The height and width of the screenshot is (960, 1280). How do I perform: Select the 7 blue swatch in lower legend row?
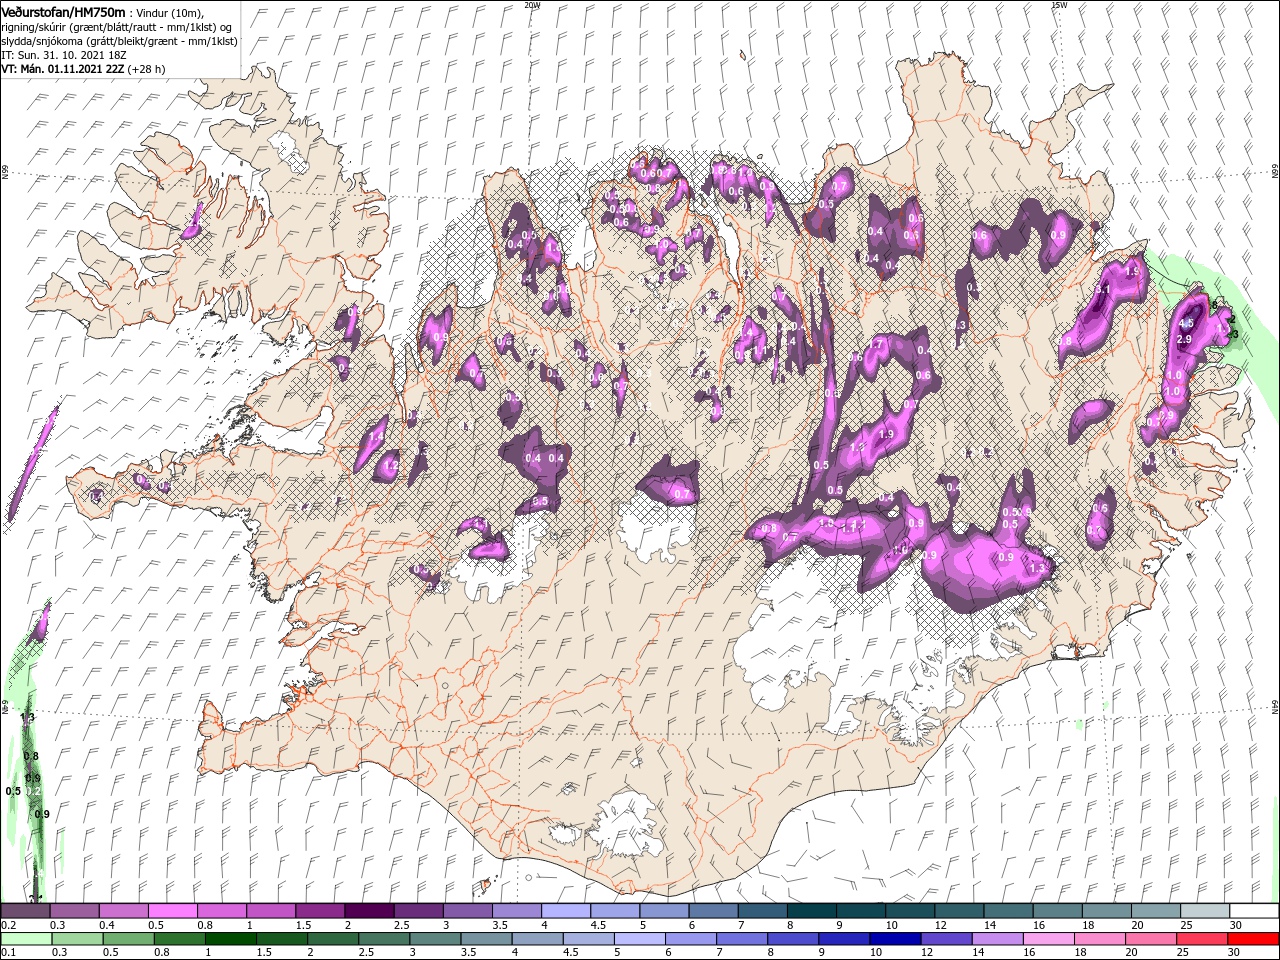click(741, 939)
